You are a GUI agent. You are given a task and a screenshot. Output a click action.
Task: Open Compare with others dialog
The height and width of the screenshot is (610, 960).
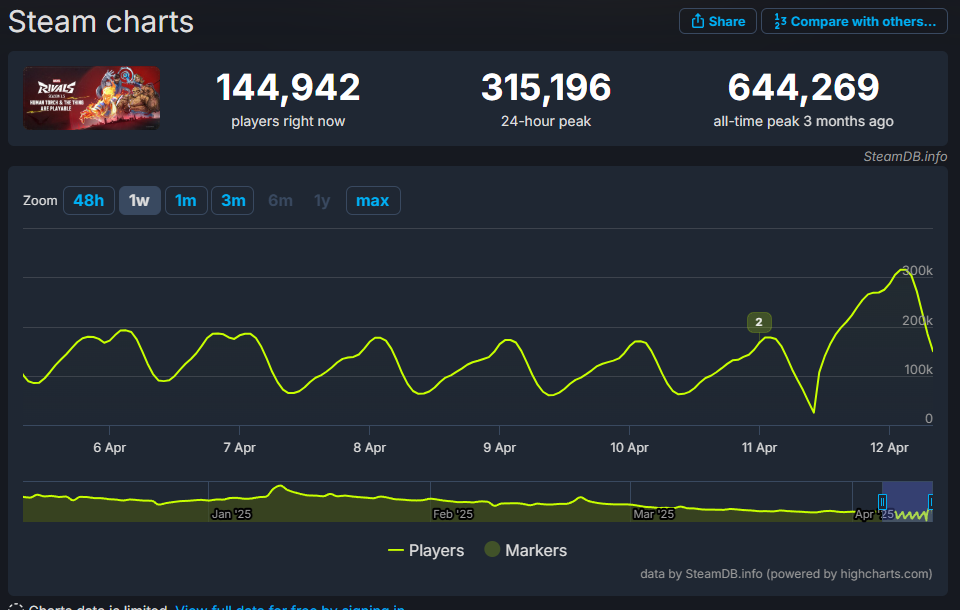(x=854, y=21)
